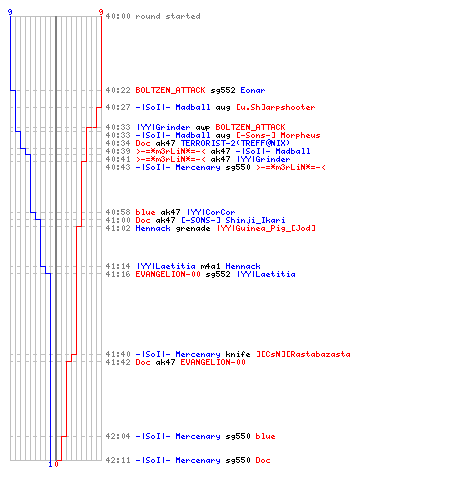
Task: Click |YY|CorCor at 40:58
Action: click(211, 212)
